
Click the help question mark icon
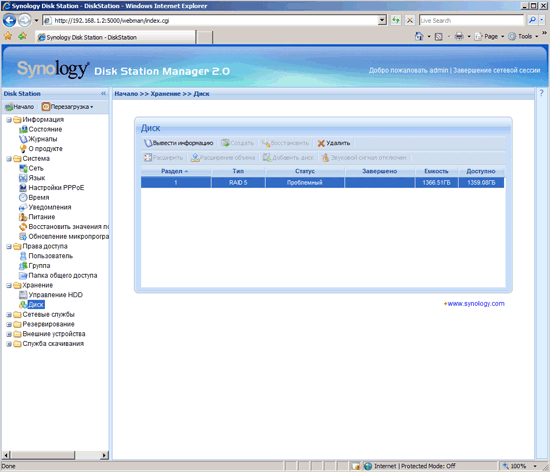coord(541,93)
